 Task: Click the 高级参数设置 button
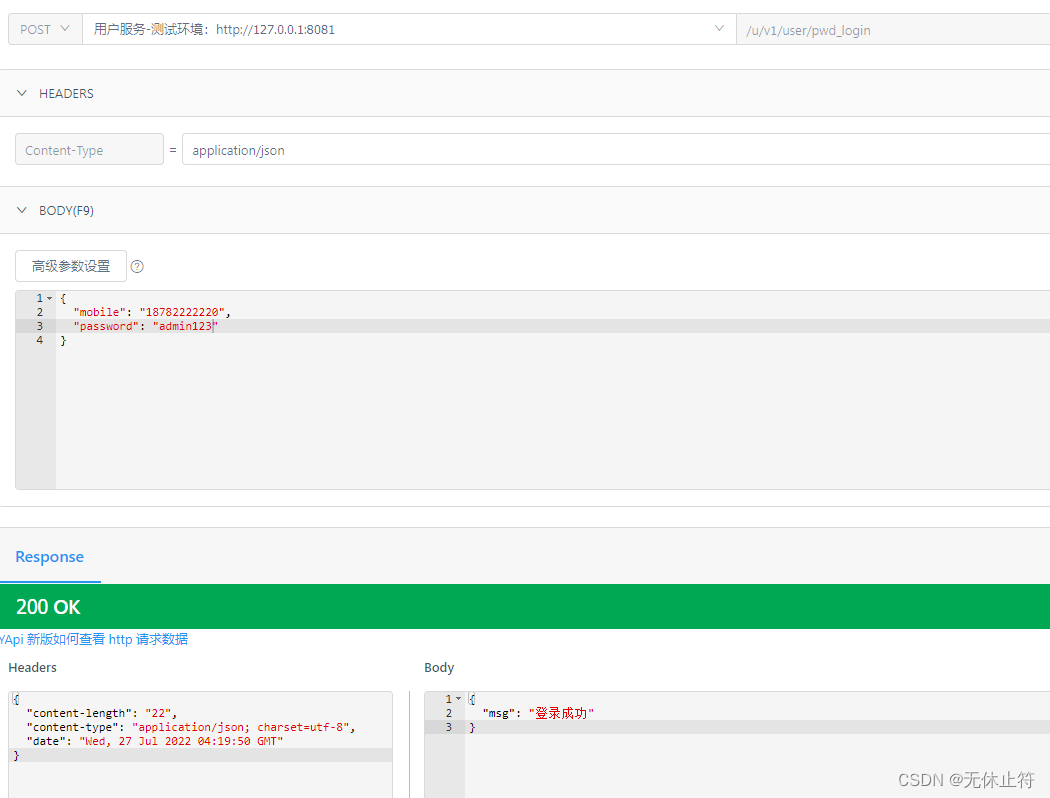pyautogui.click(x=71, y=266)
